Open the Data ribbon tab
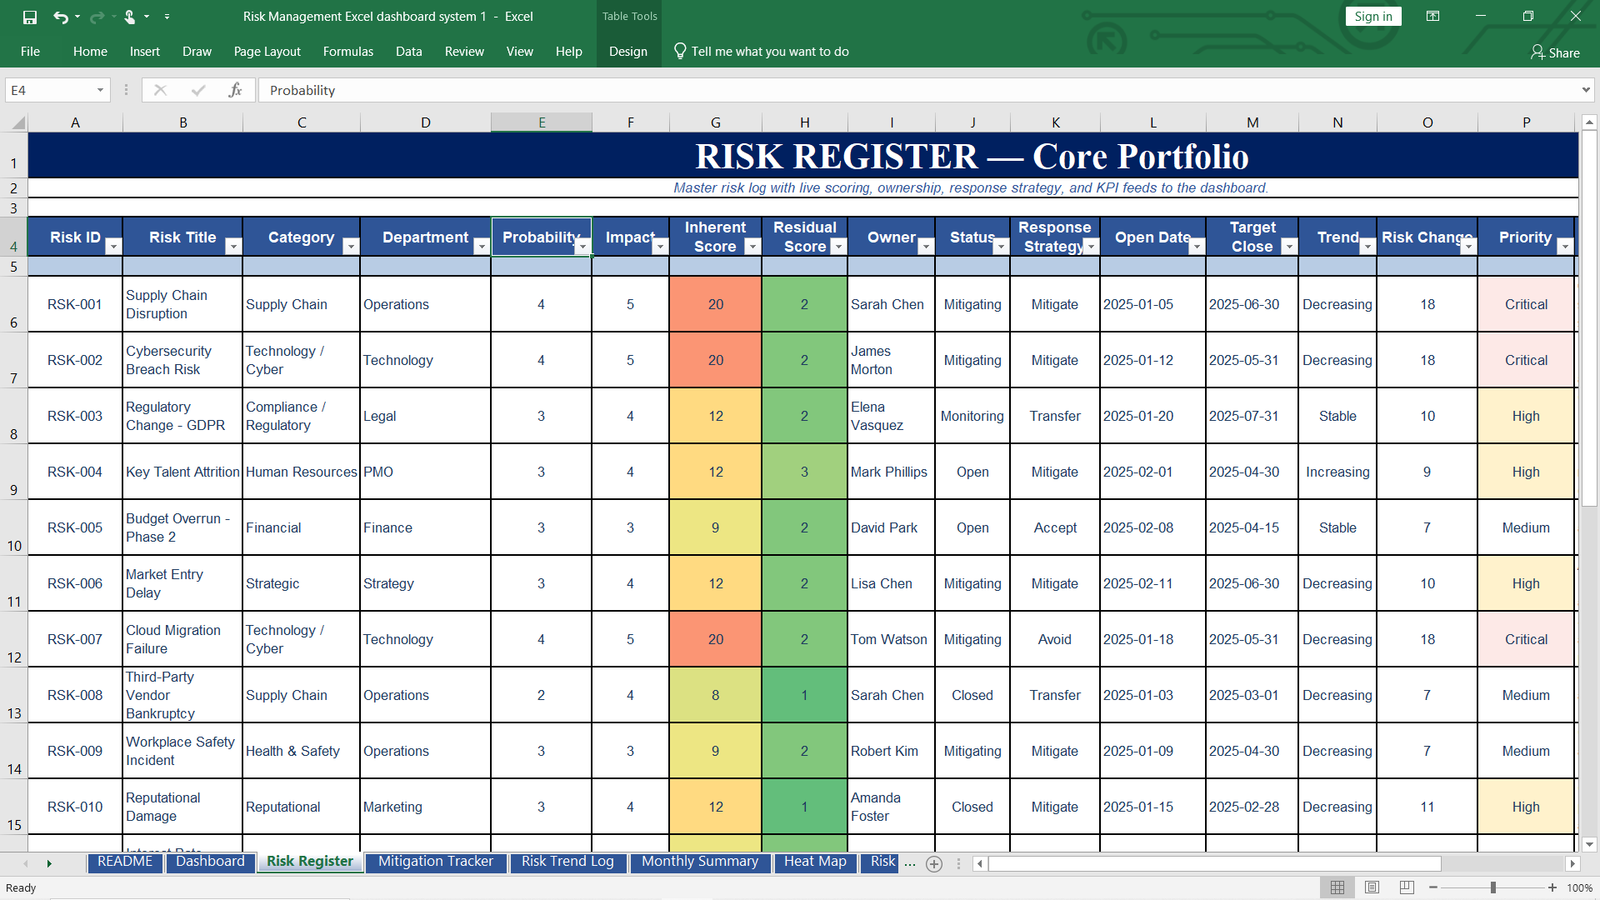Image resolution: width=1600 pixels, height=900 pixels. [x=409, y=52]
